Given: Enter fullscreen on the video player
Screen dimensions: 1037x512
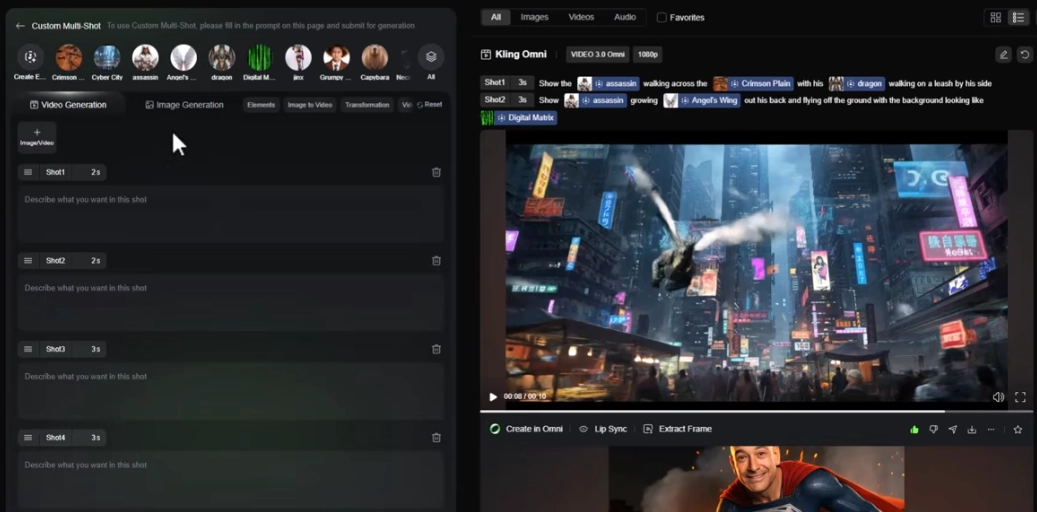Looking at the screenshot, I should [x=1020, y=397].
